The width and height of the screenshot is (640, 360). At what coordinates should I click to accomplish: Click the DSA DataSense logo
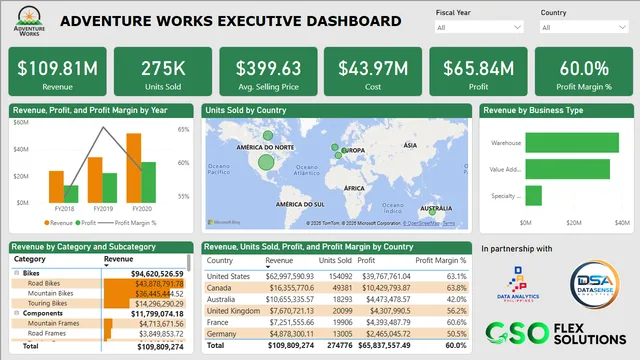[x=595, y=285]
